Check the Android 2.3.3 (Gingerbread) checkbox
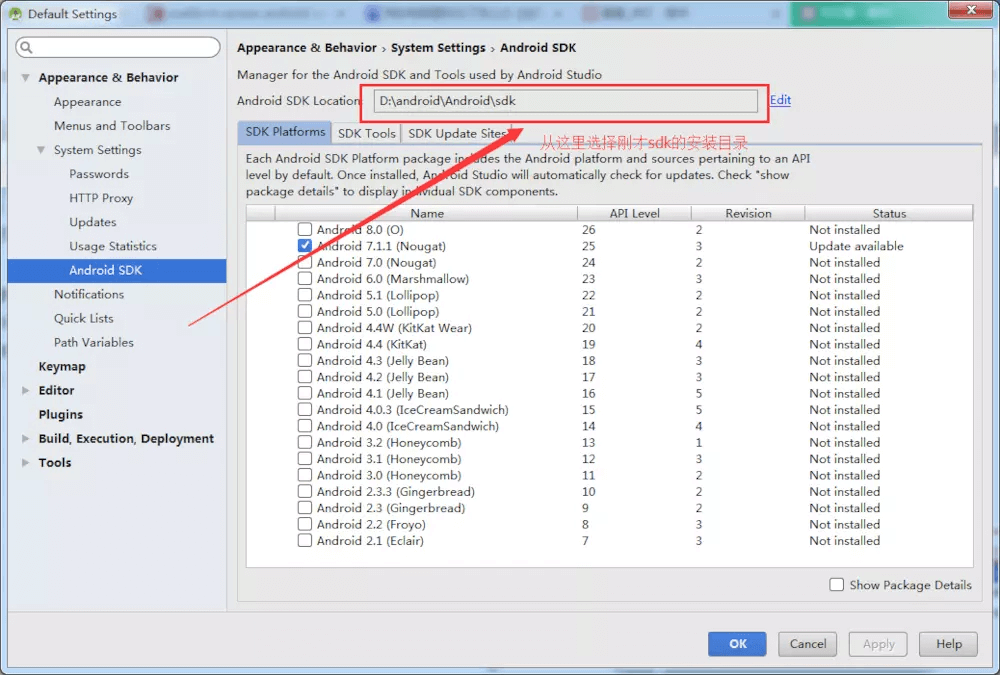The image size is (1000, 675). click(305, 491)
